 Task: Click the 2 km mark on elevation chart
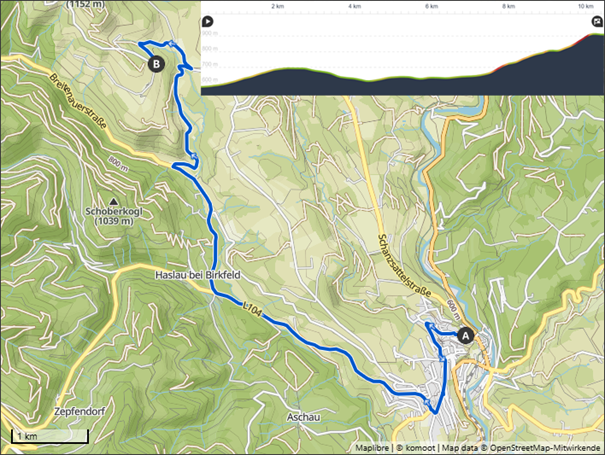(x=278, y=6)
